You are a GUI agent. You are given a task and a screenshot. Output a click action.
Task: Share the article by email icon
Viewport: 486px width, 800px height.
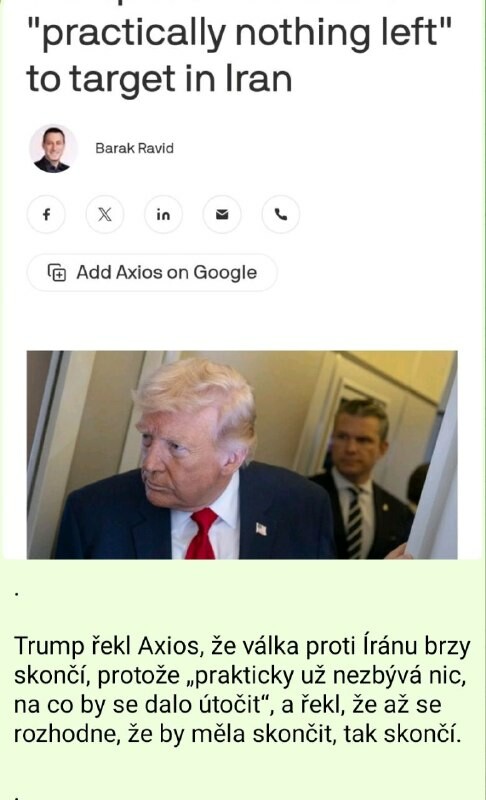click(x=222, y=214)
